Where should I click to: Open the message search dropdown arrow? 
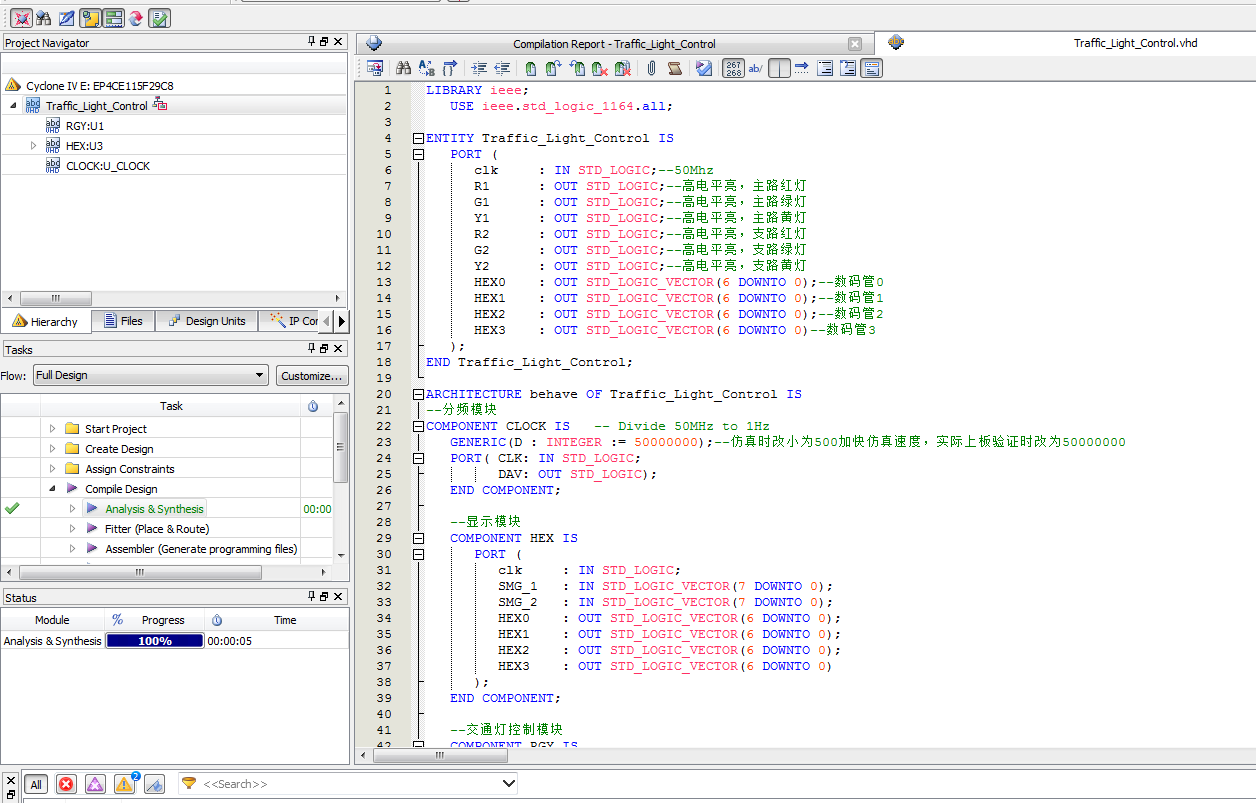pyautogui.click(x=508, y=784)
